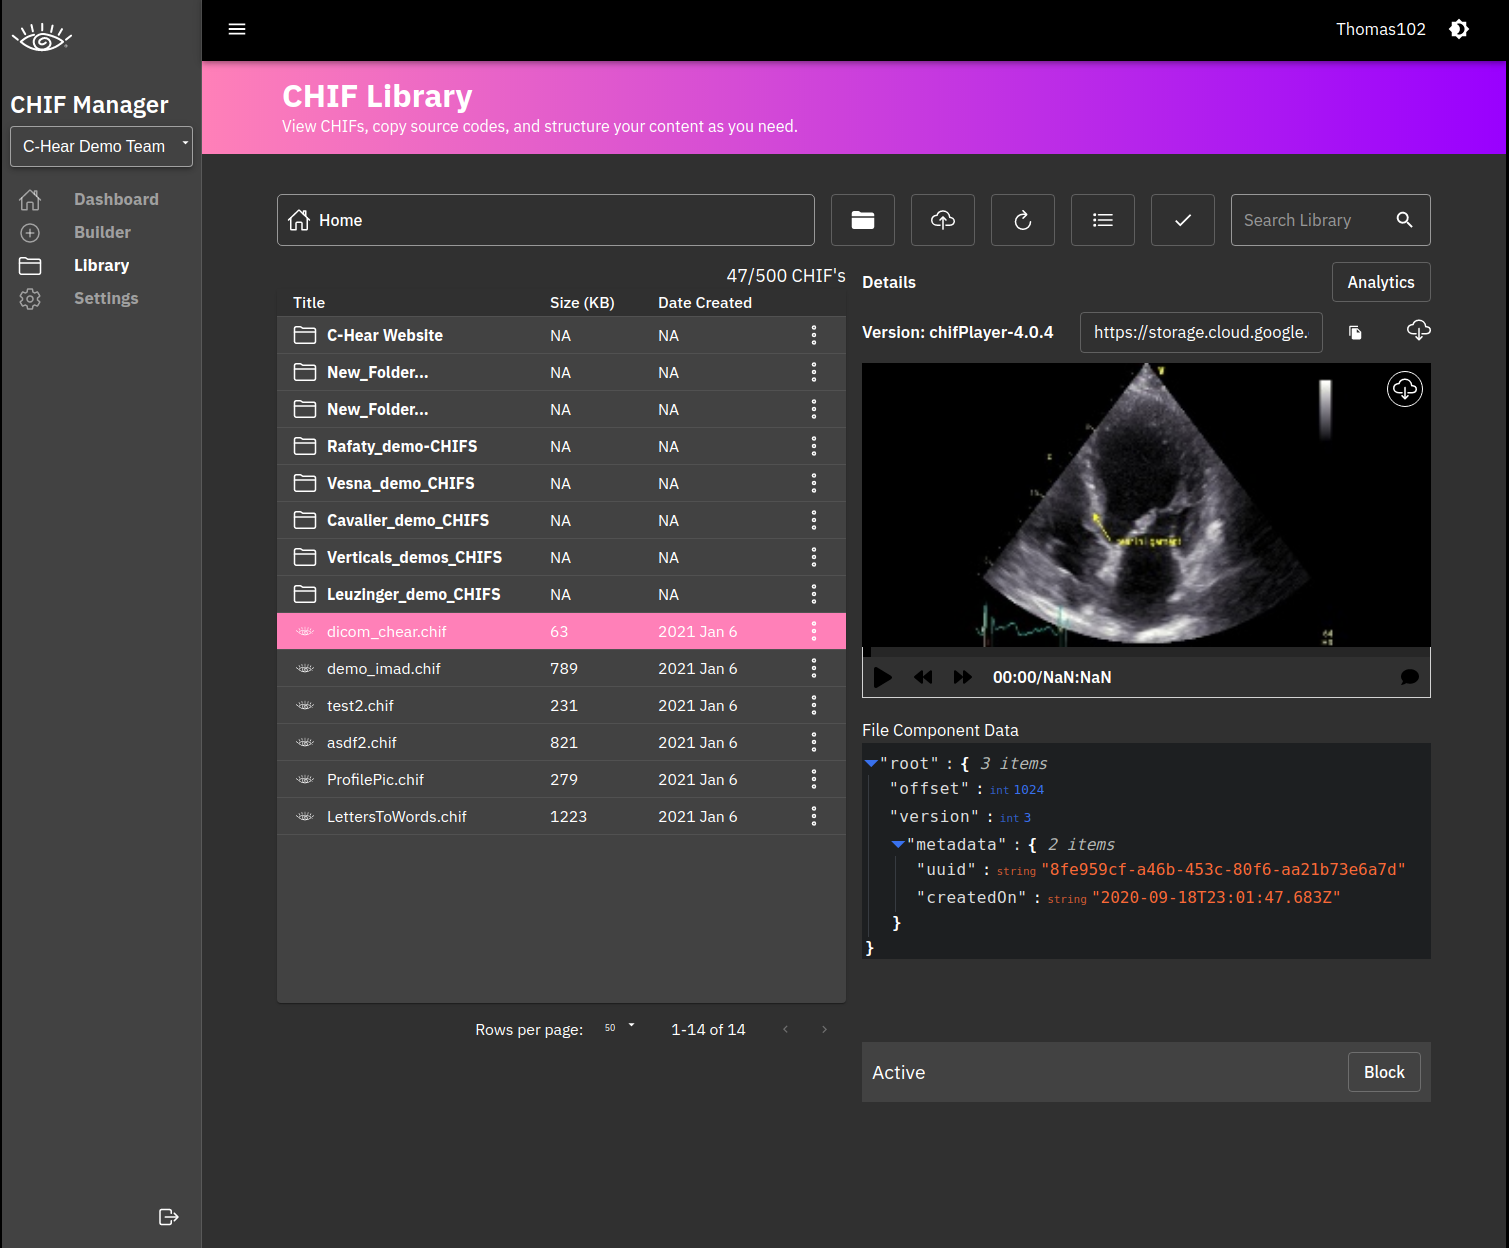Image resolution: width=1509 pixels, height=1248 pixels.
Task: Click the checkmark select toolbar button
Action: pyautogui.click(x=1183, y=220)
